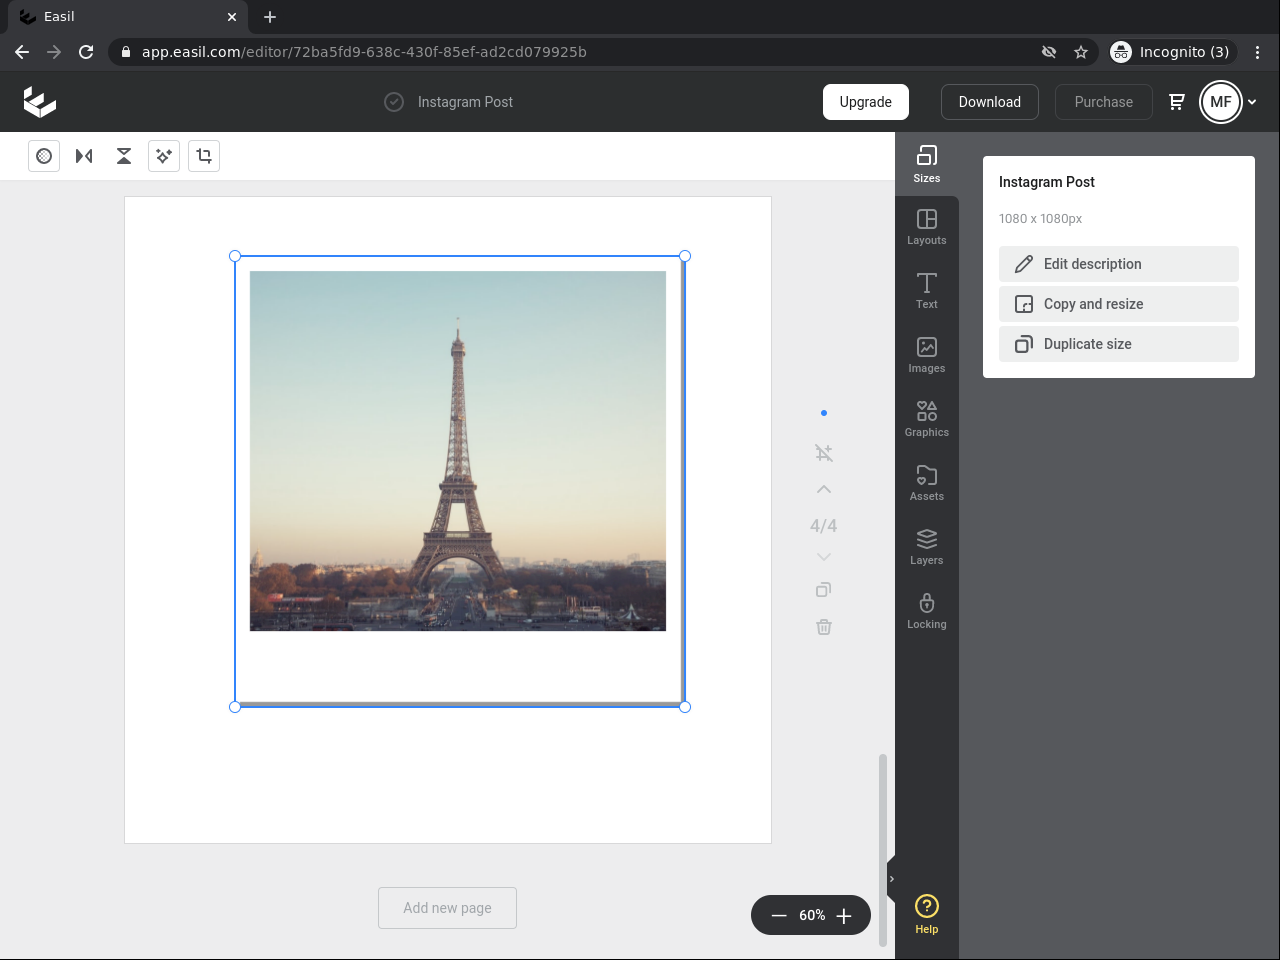
Task: Zoom out with the minus button
Action: (x=779, y=916)
